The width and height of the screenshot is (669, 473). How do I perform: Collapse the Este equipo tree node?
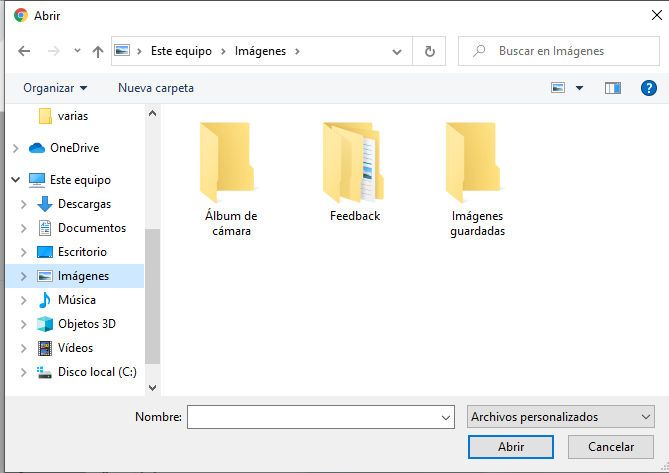pyautogui.click(x=15, y=180)
